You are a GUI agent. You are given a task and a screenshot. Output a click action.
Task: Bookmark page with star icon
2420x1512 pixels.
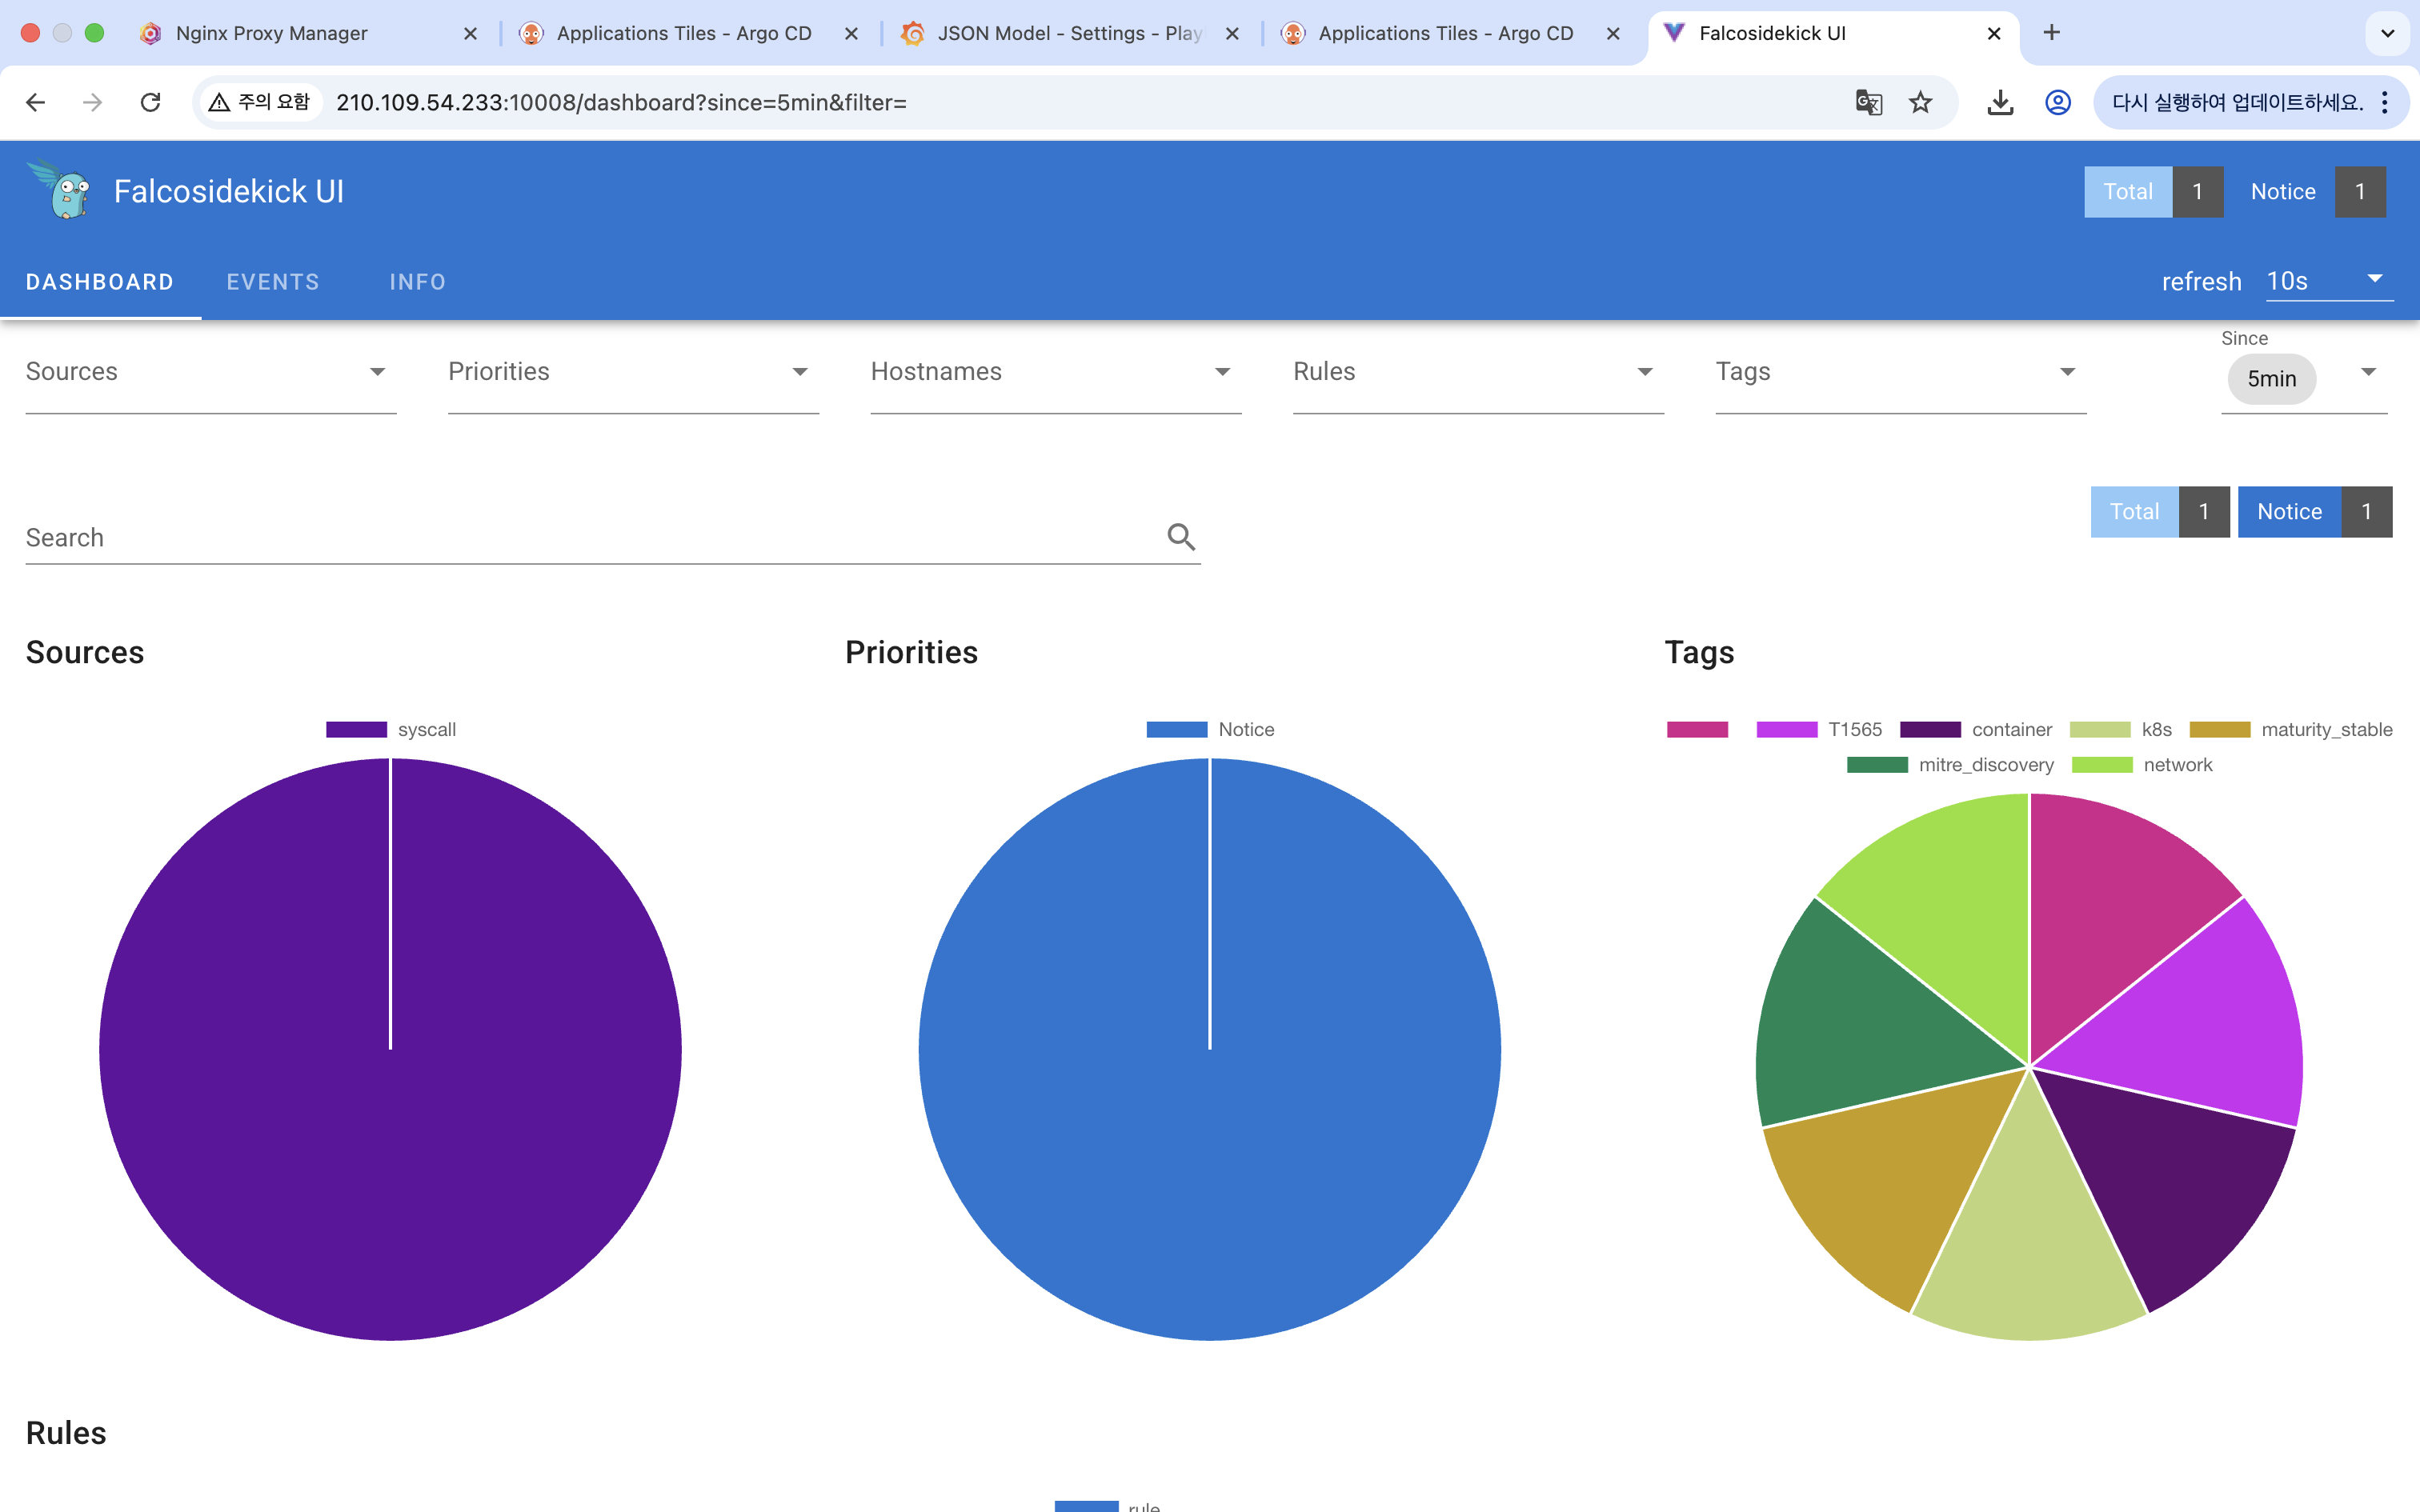click(1920, 102)
